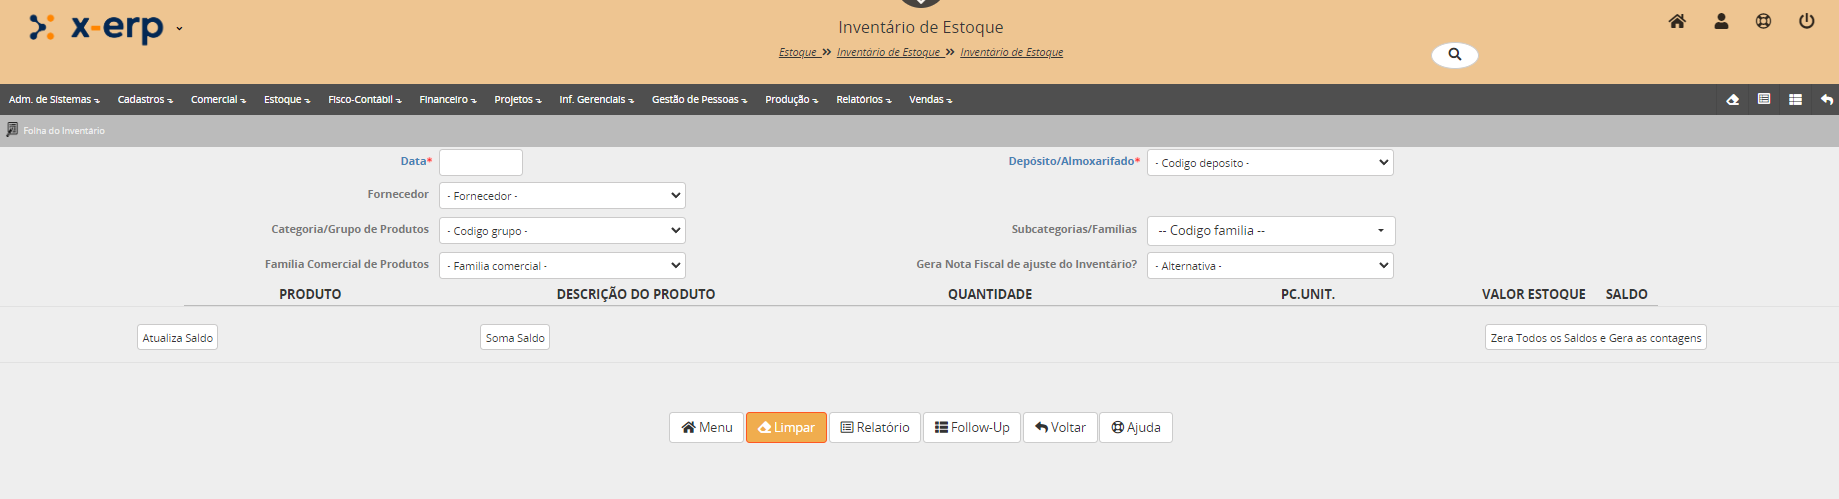Click the back arrow icon in menu bar
The height and width of the screenshot is (499, 1839).
click(x=1826, y=100)
